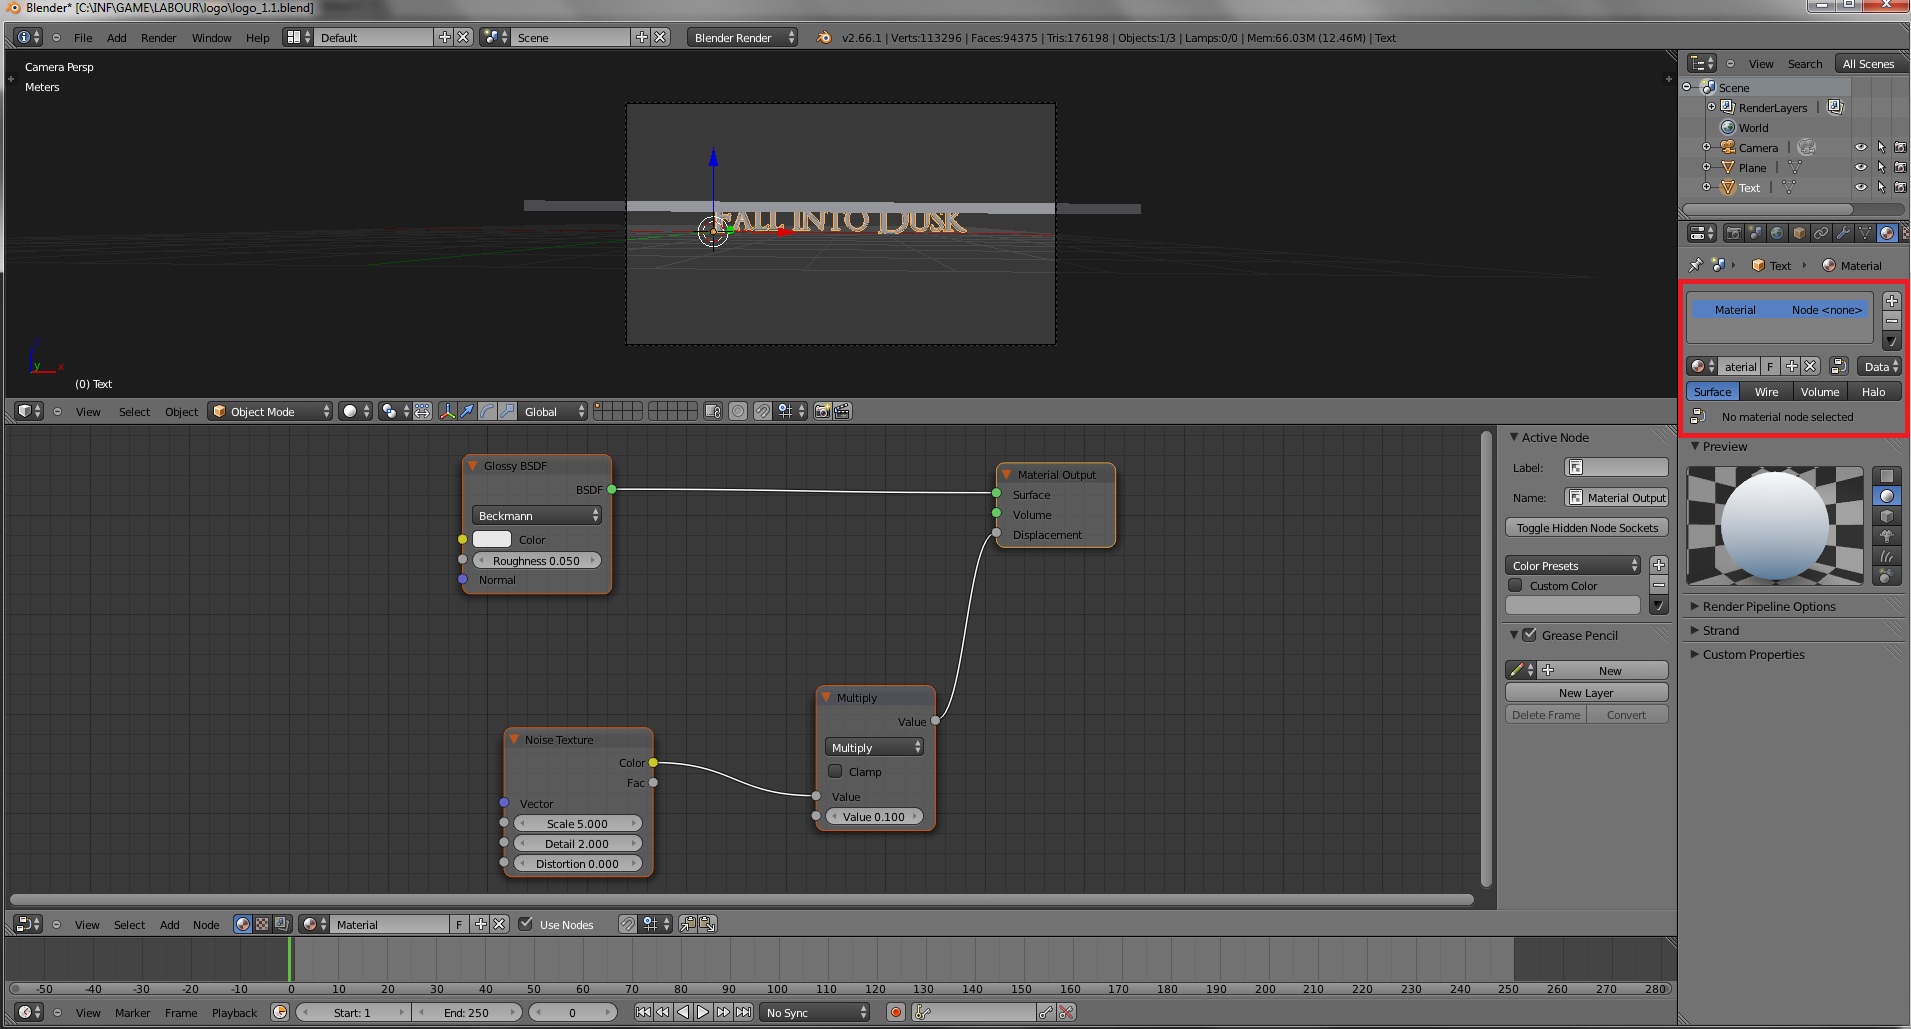The image size is (1911, 1029).
Task: Open Color Presets dropdown
Action: click(x=1573, y=565)
